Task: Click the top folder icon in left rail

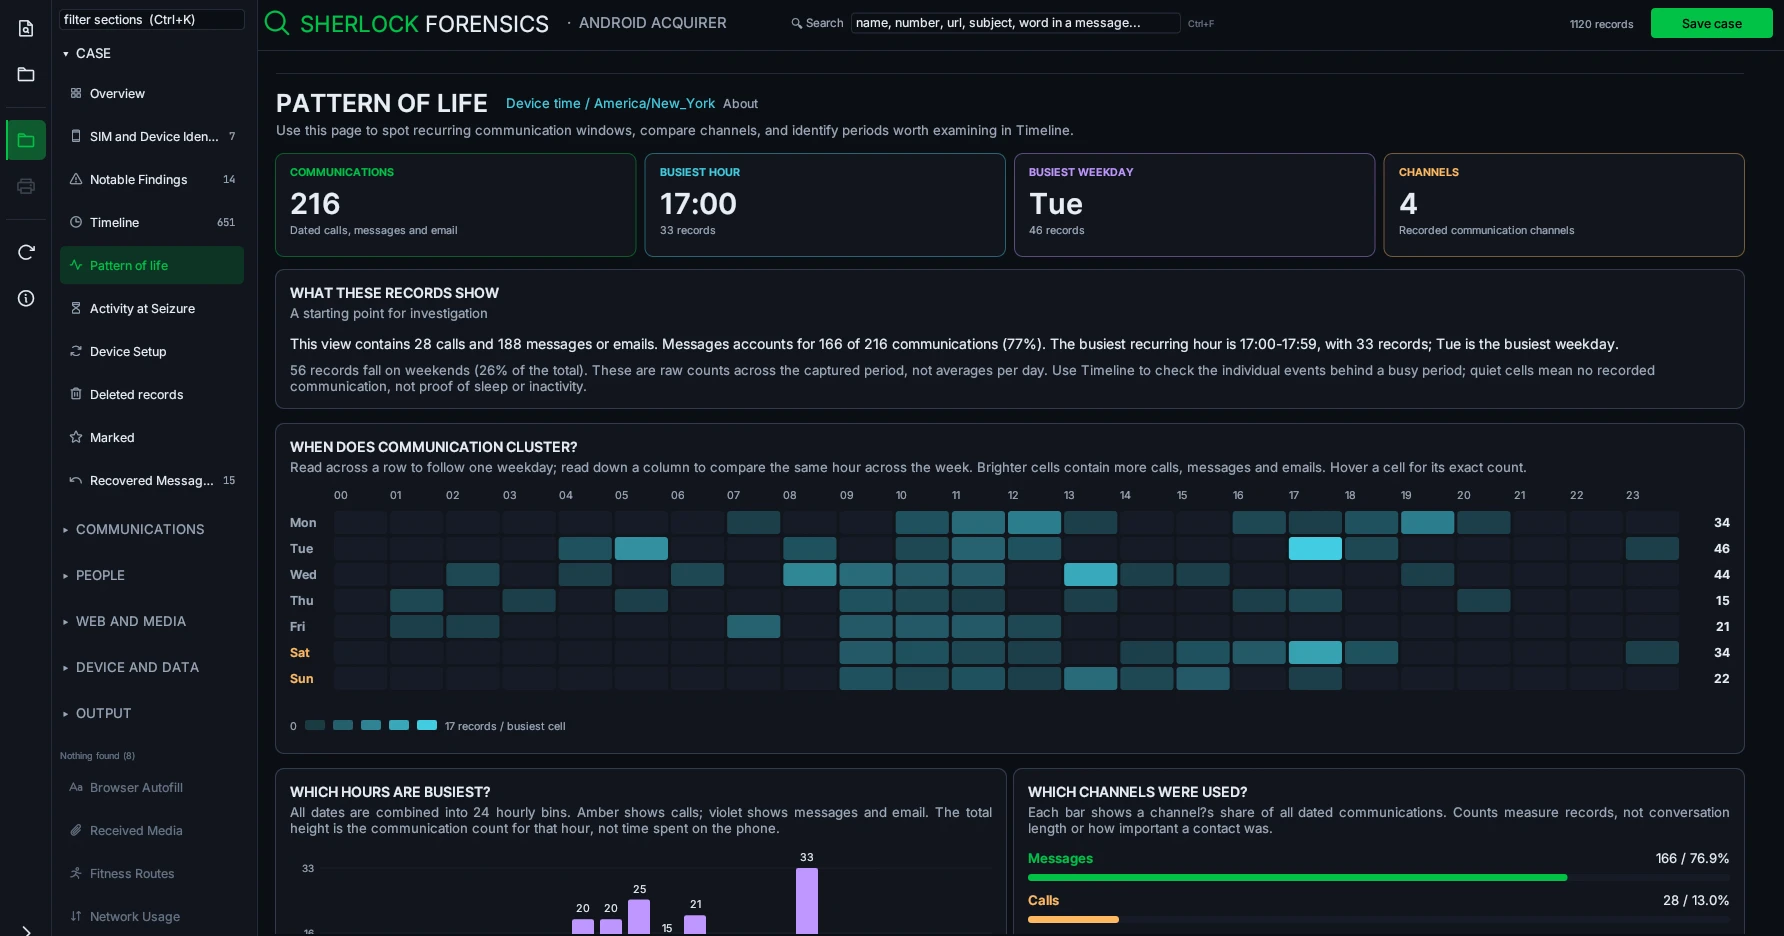Action: (26, 74)
